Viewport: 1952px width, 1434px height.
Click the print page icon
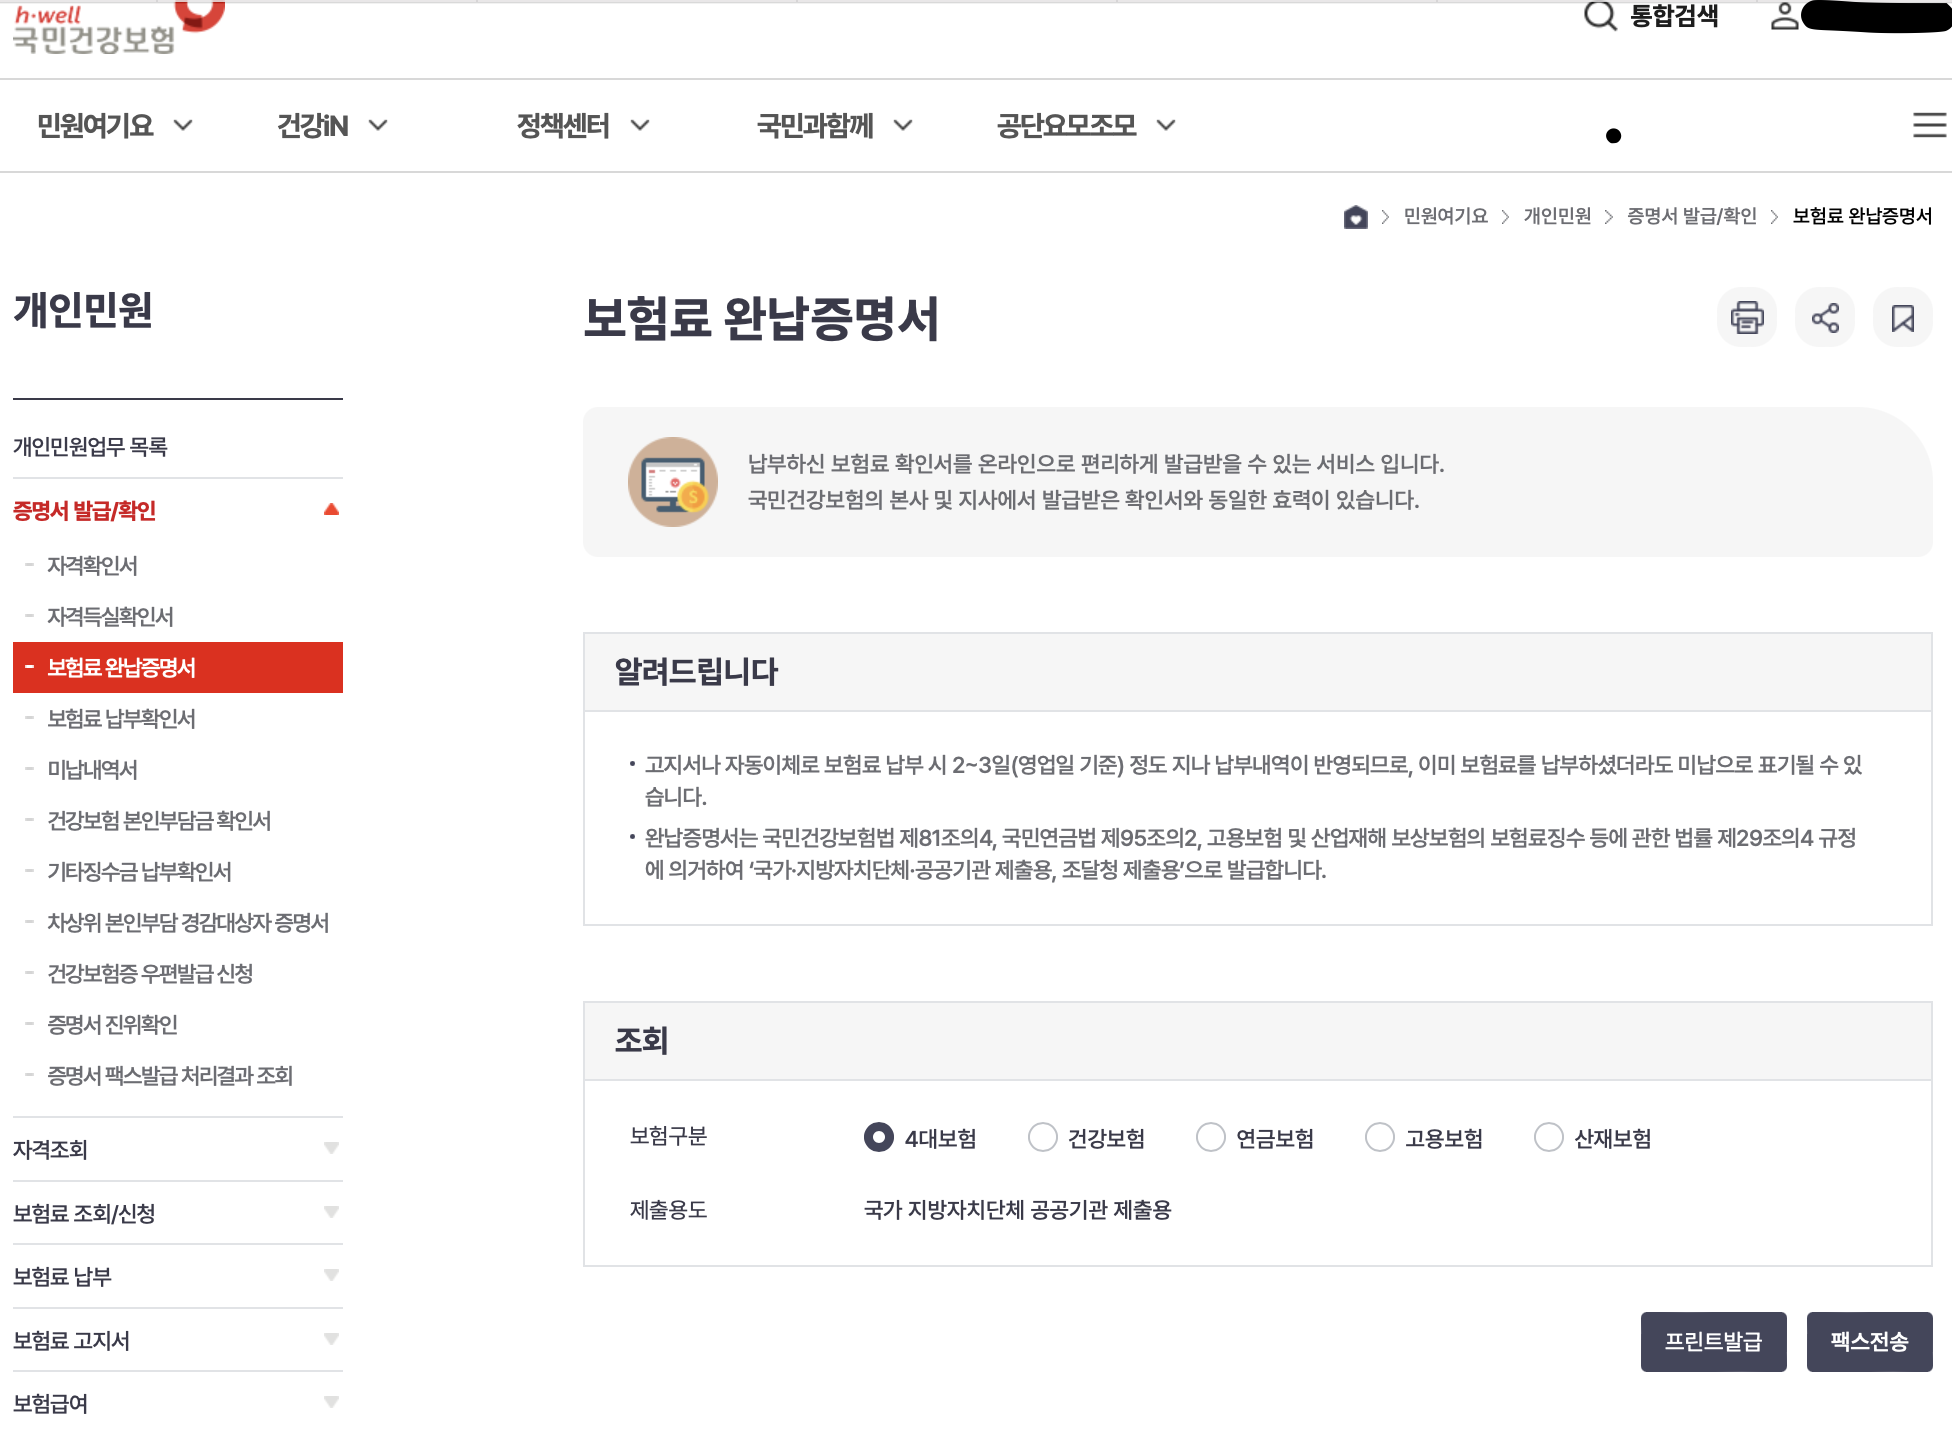[x=1746, y=318]
